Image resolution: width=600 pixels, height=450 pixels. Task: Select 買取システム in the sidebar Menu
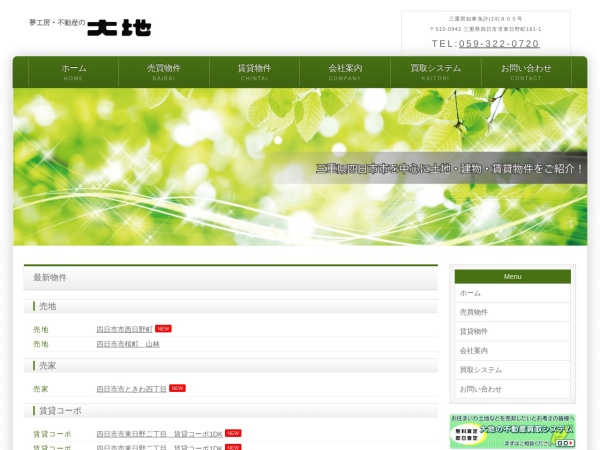click(x=512, y=370)
